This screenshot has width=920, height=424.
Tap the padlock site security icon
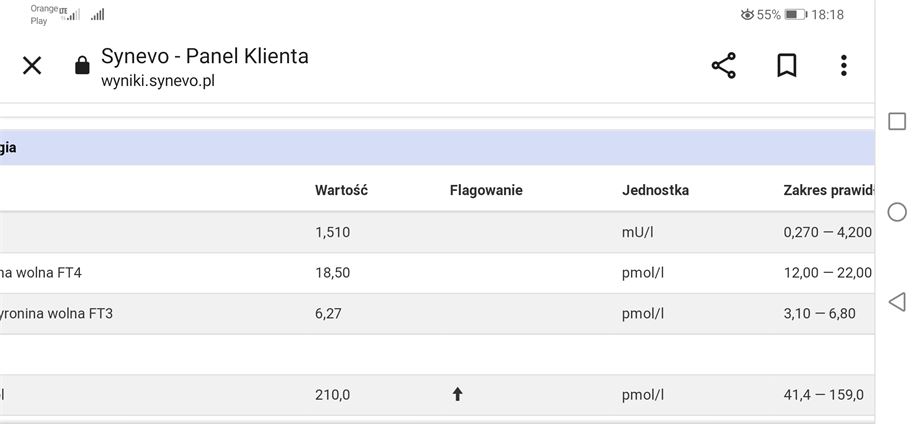[82, 65]
